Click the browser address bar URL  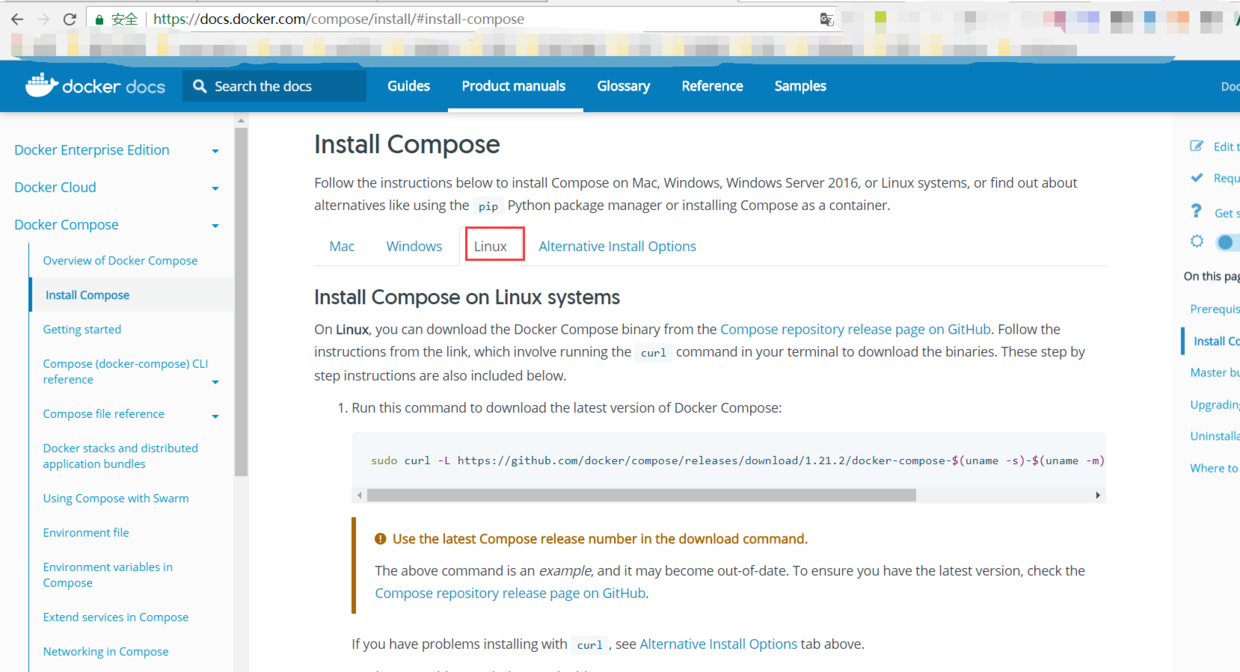(x=339, y=19)
